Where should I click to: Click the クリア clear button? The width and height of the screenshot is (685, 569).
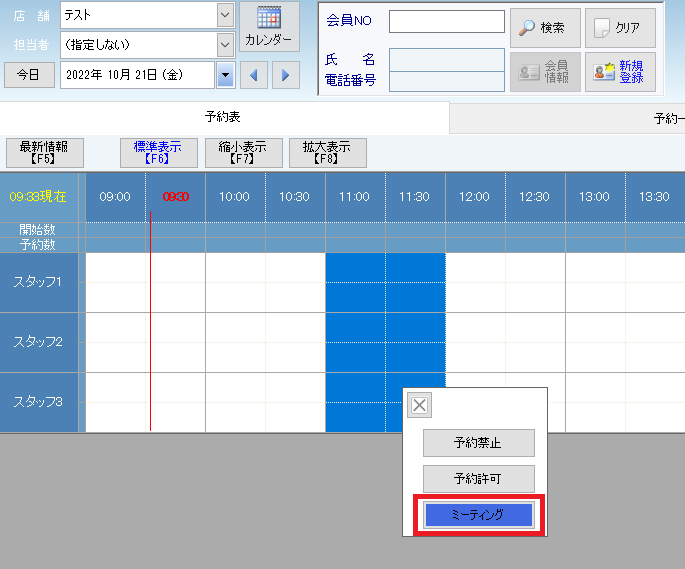(620, 28)
